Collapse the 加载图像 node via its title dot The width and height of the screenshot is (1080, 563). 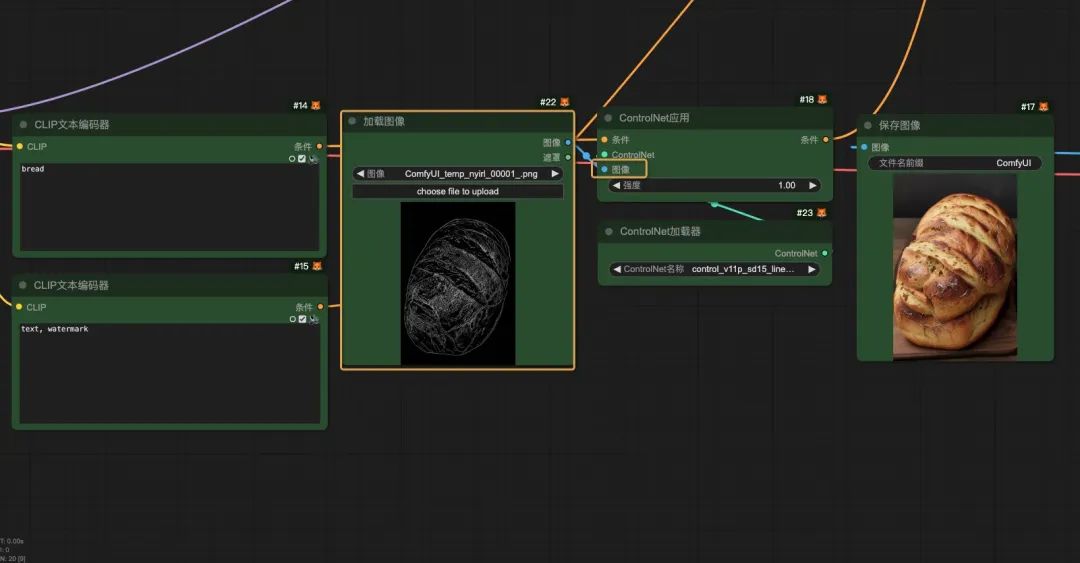pos(352,121)
